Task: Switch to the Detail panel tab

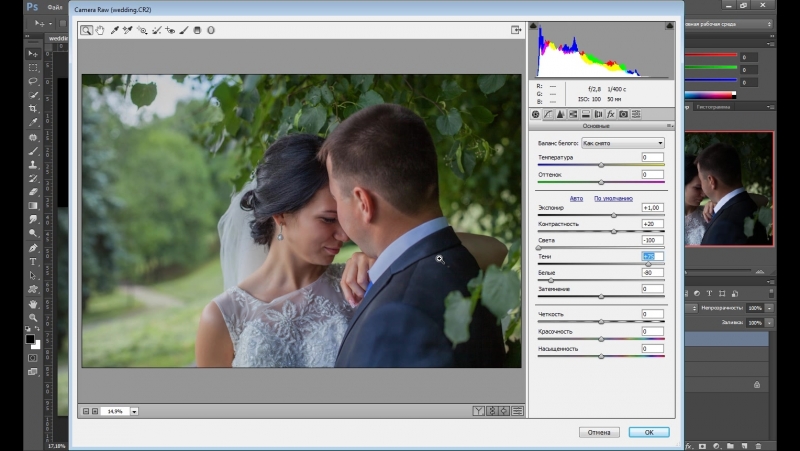Action: click(560, 114)
